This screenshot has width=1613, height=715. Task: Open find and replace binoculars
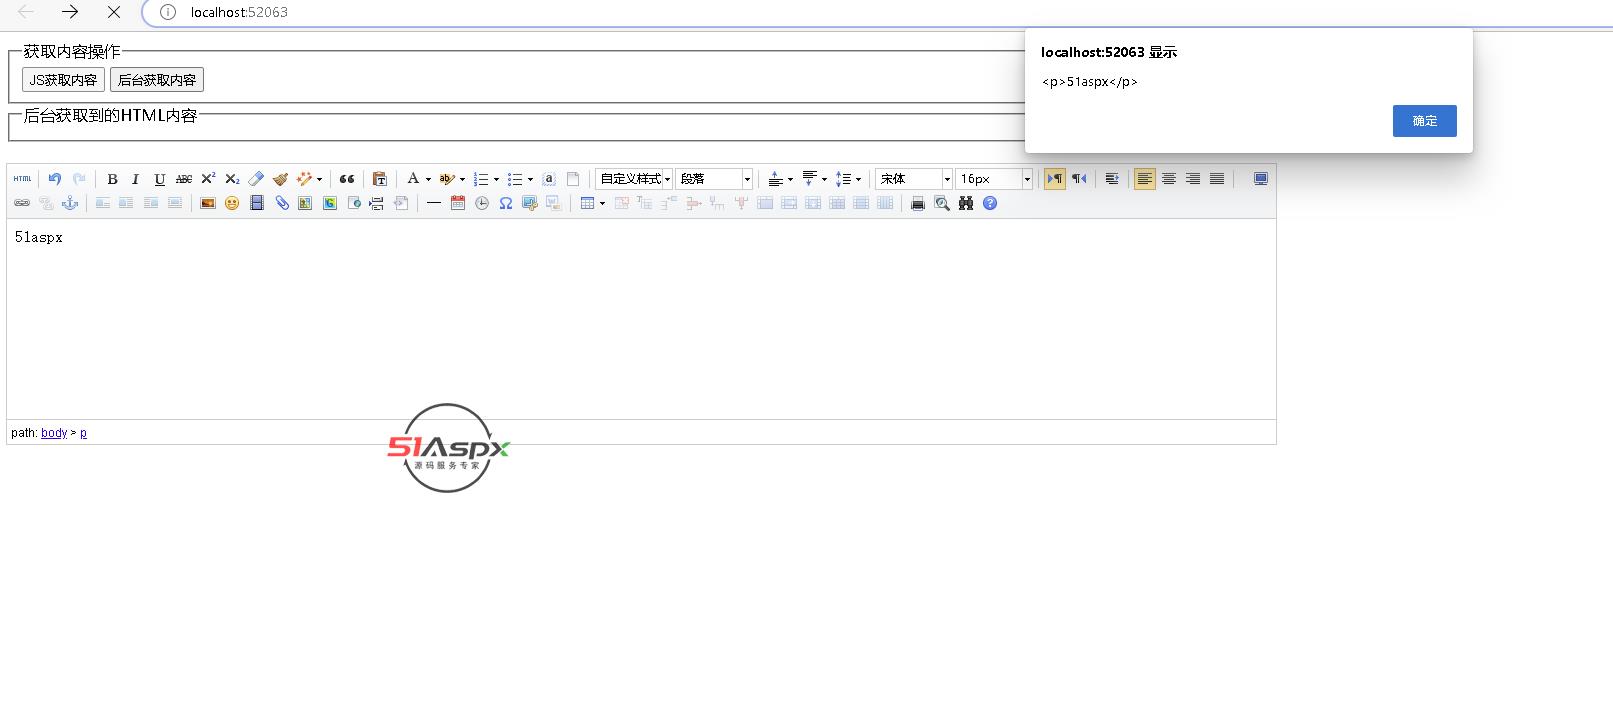(x=966, y=203)
